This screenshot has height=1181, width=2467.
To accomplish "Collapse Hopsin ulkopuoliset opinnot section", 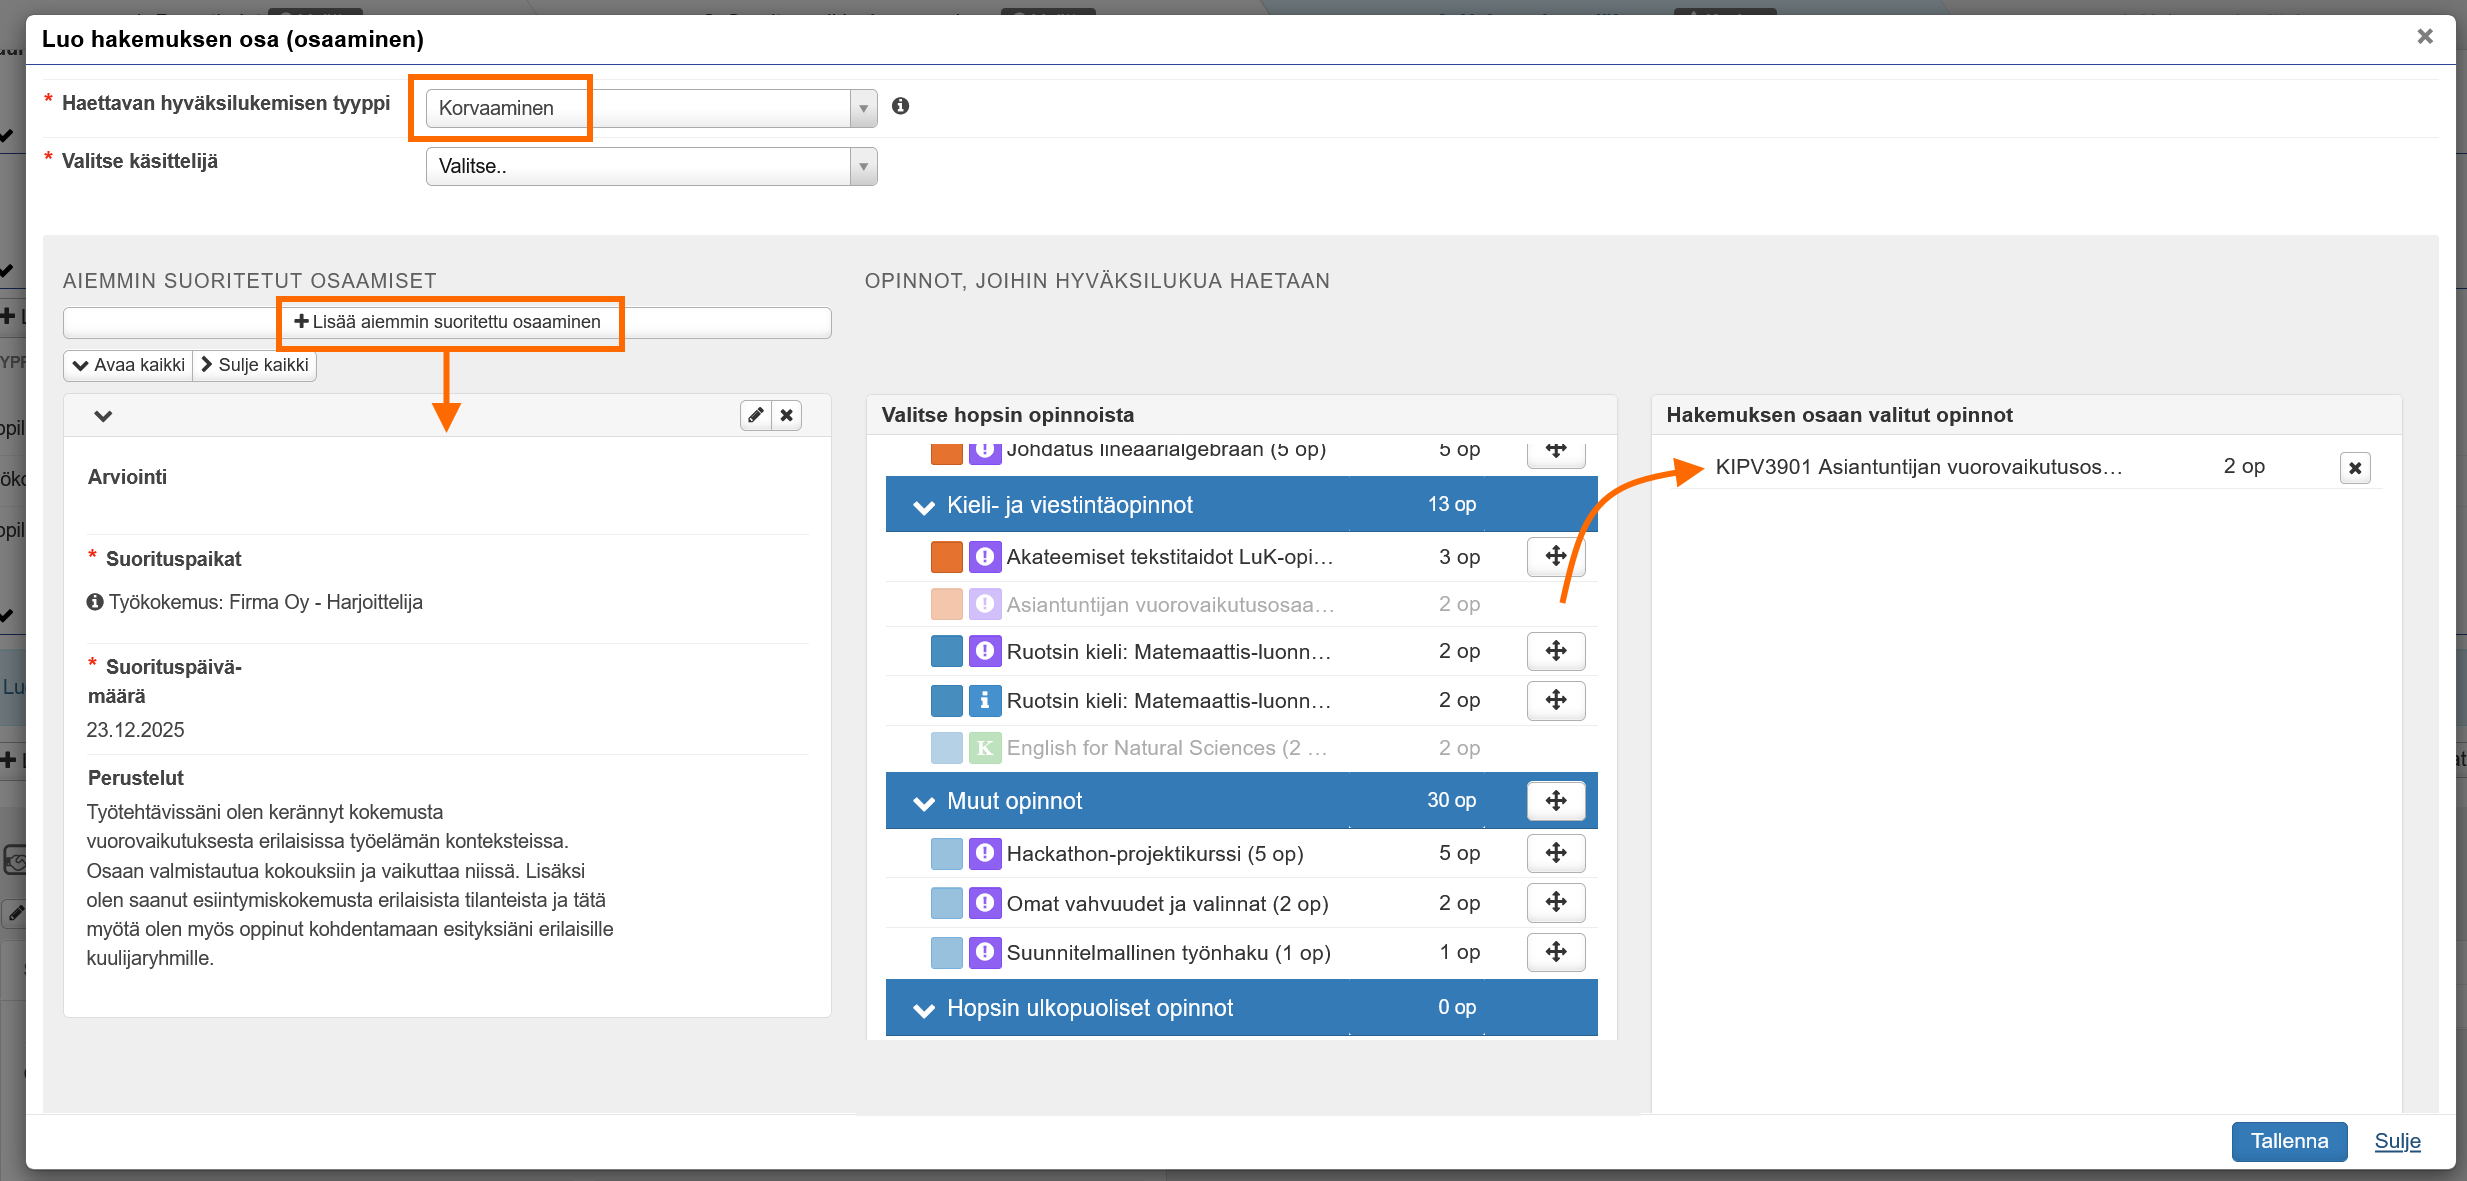I will [924, 1009].
